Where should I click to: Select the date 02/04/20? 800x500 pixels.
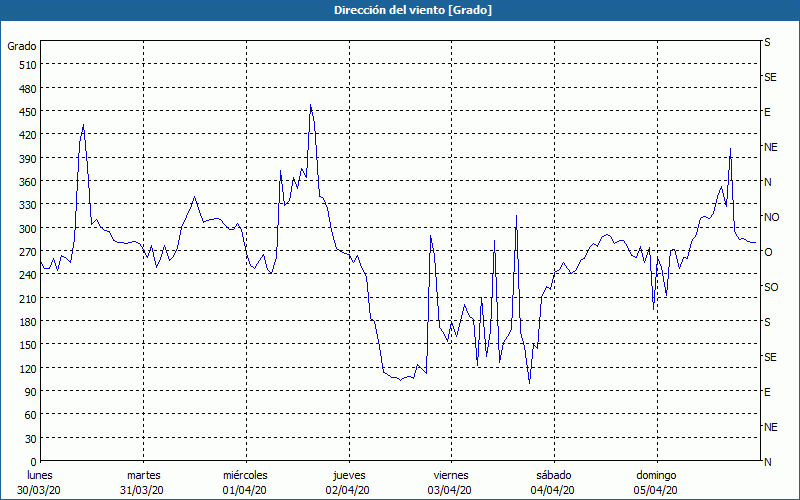[347, 490]
